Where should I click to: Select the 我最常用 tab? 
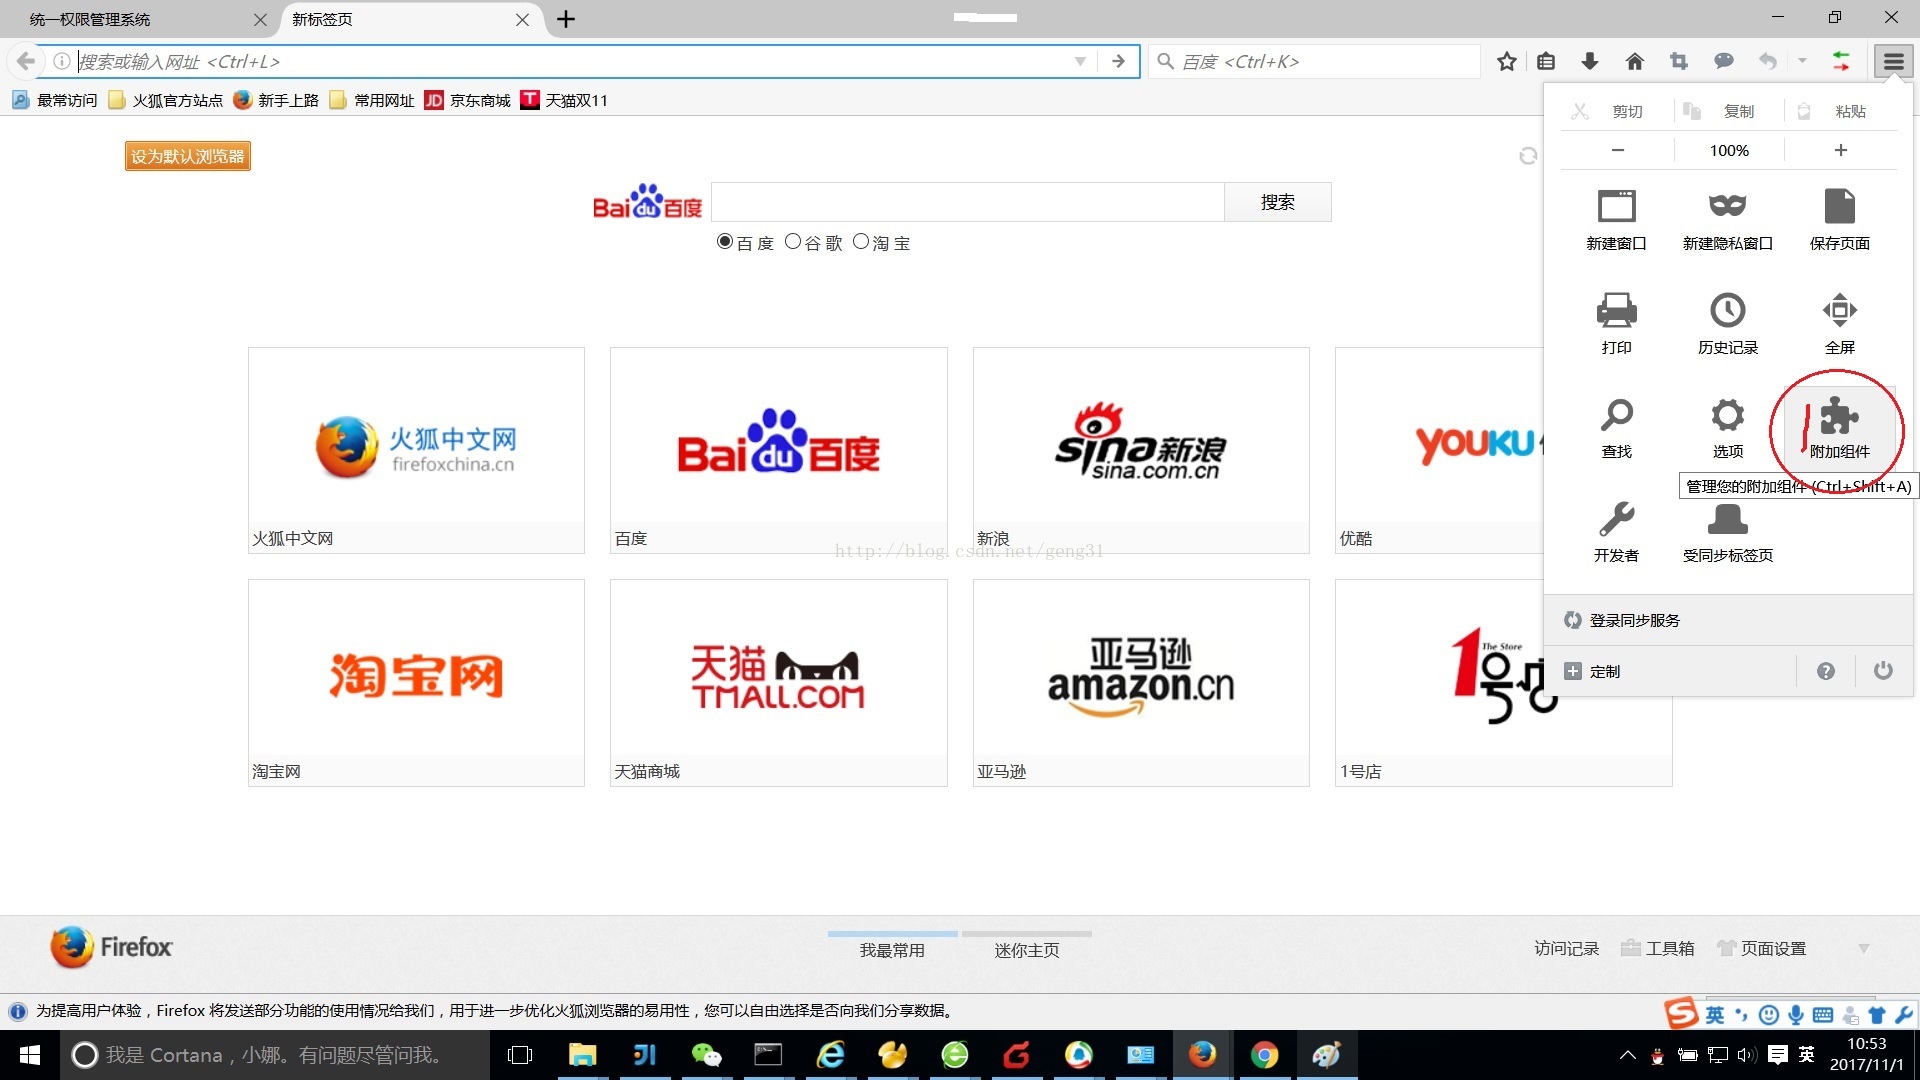click(892, 949)
